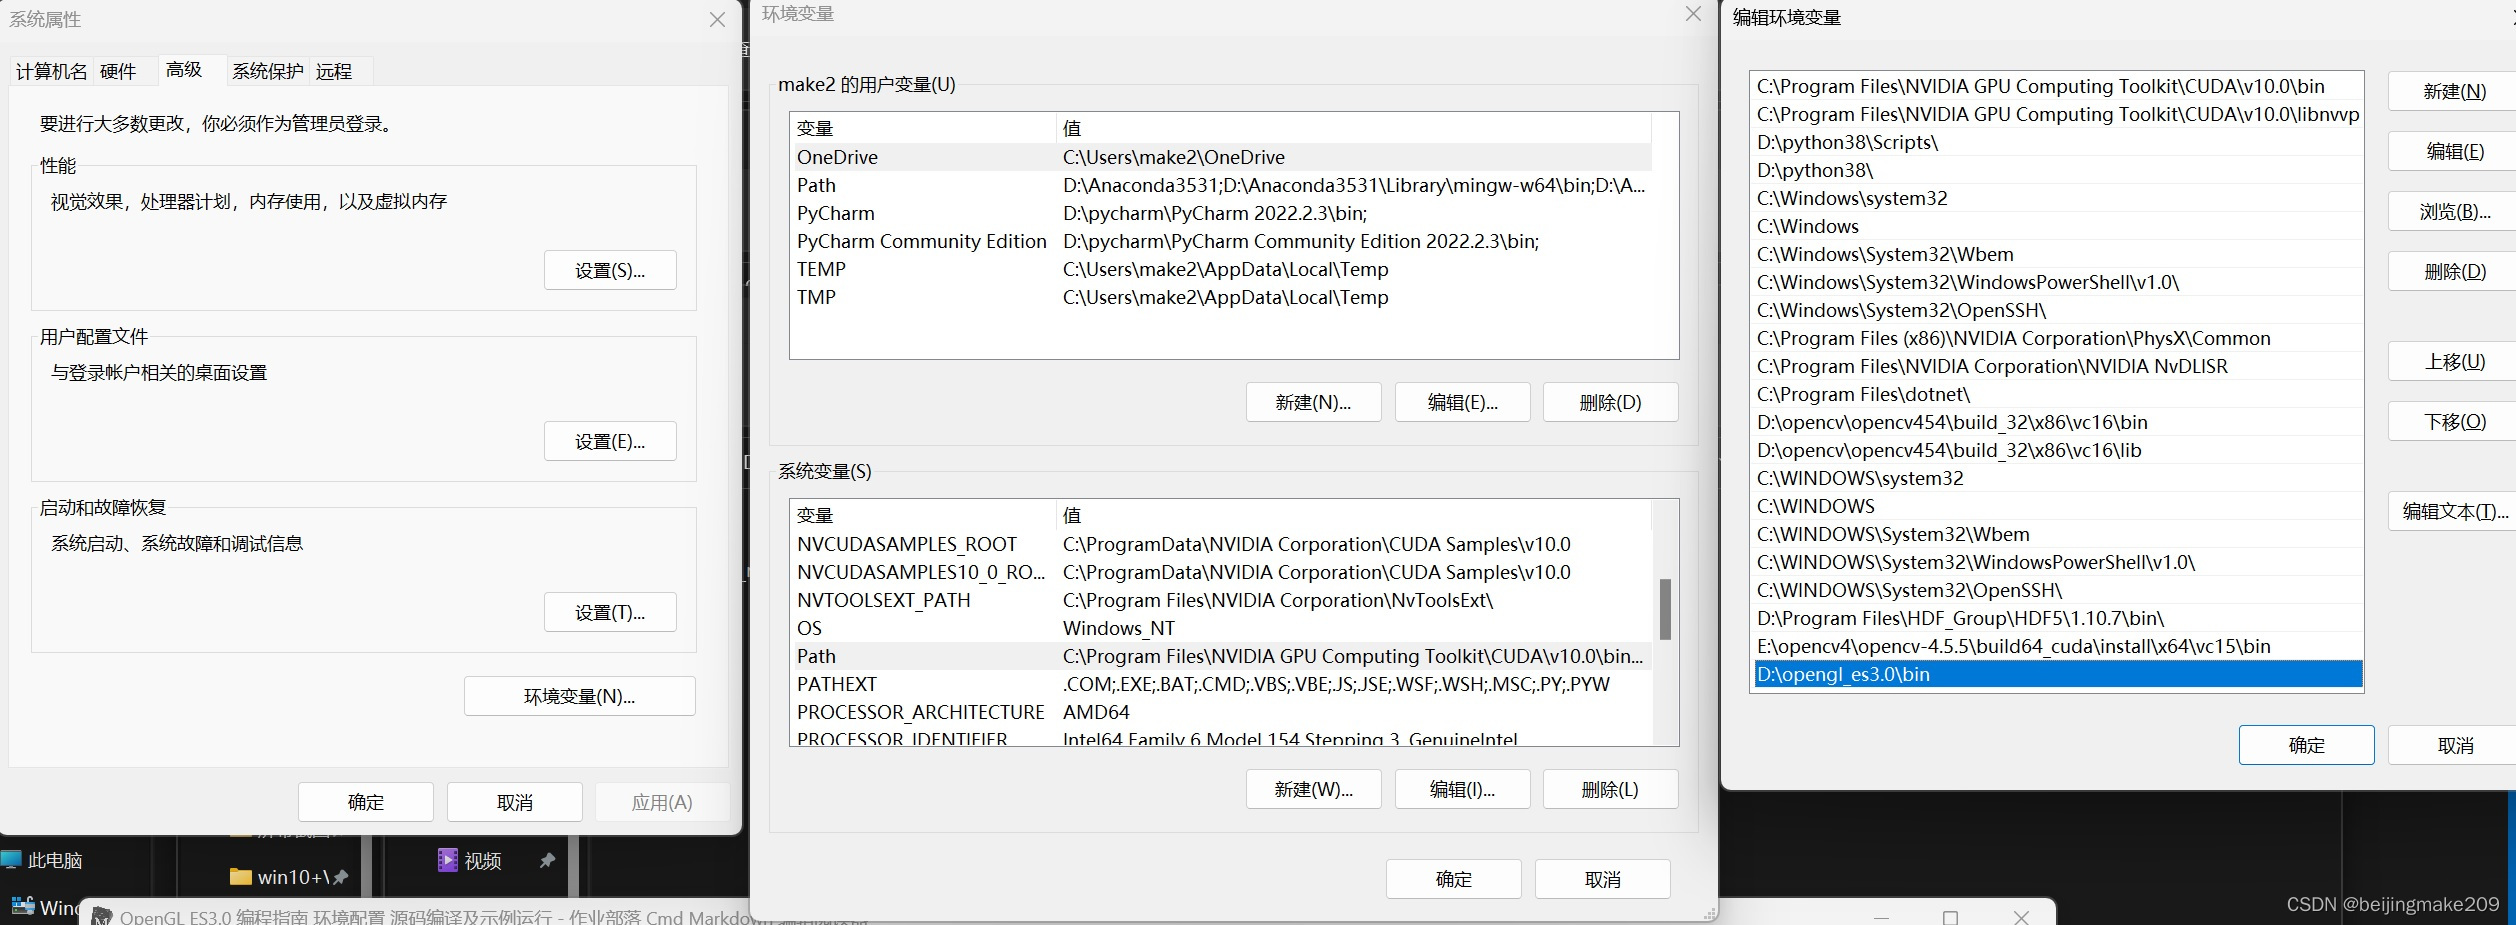Select the PATHEXT system variable
This screenshot has height=925, width=2516.
click(1220, 684)
